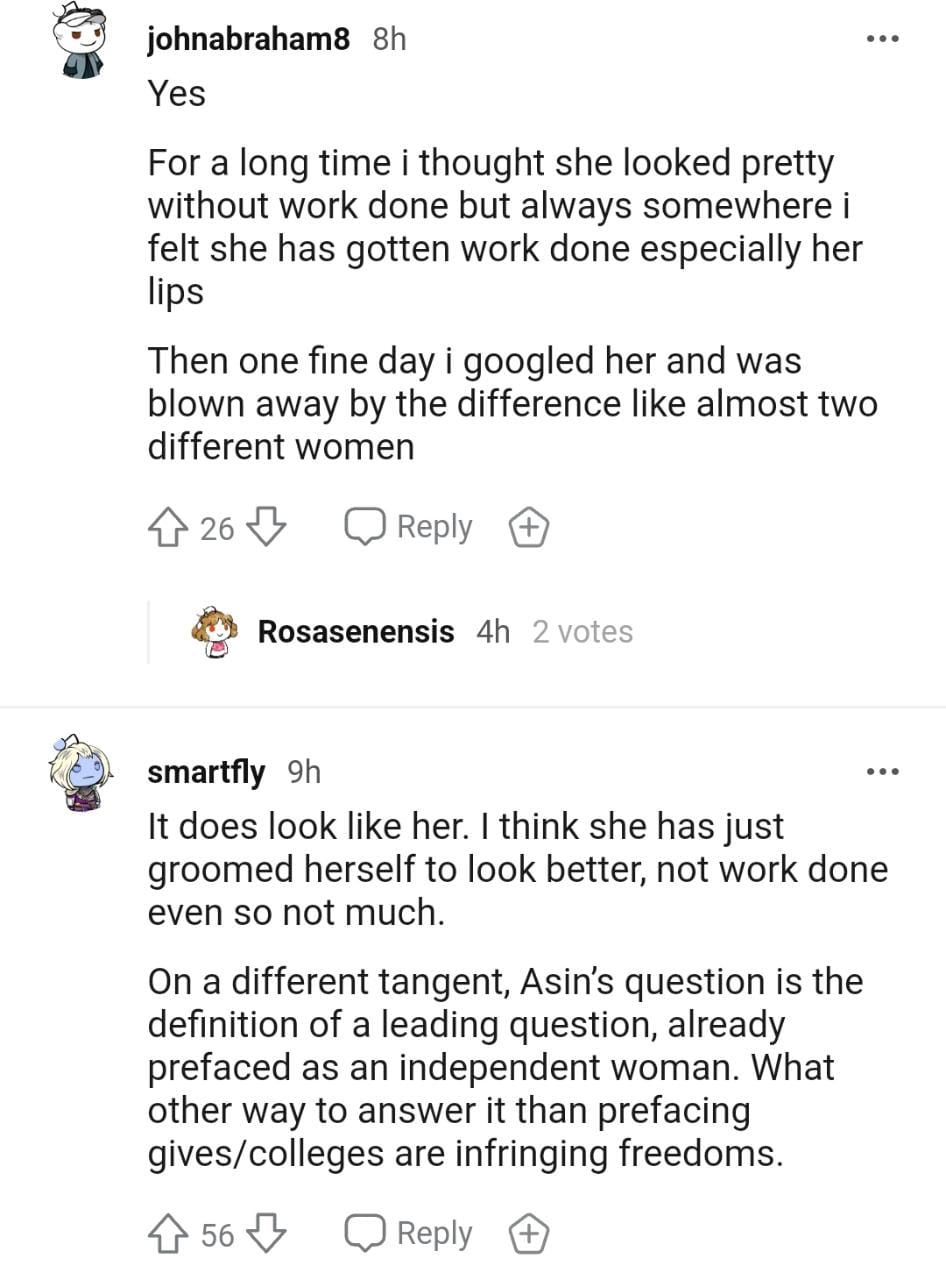The width and height of the screenshot is (946, 1280).
Task: Open the three-dot menu on johnabraham8's comment
Action: pyautogui.click(x=883, y=39)
